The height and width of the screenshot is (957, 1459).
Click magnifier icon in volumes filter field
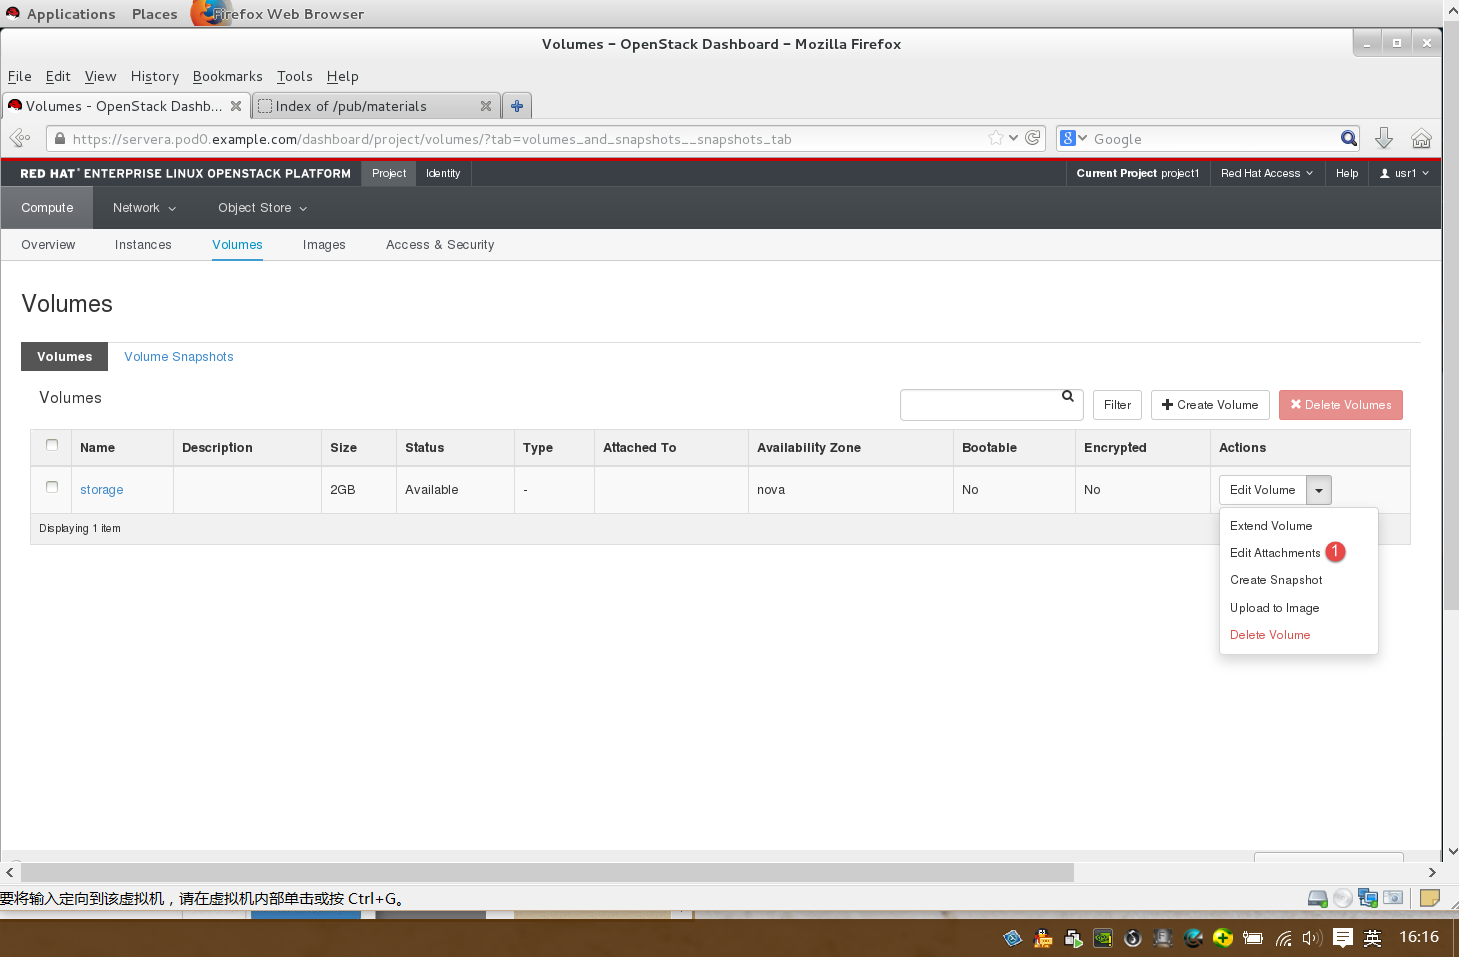1068,396
